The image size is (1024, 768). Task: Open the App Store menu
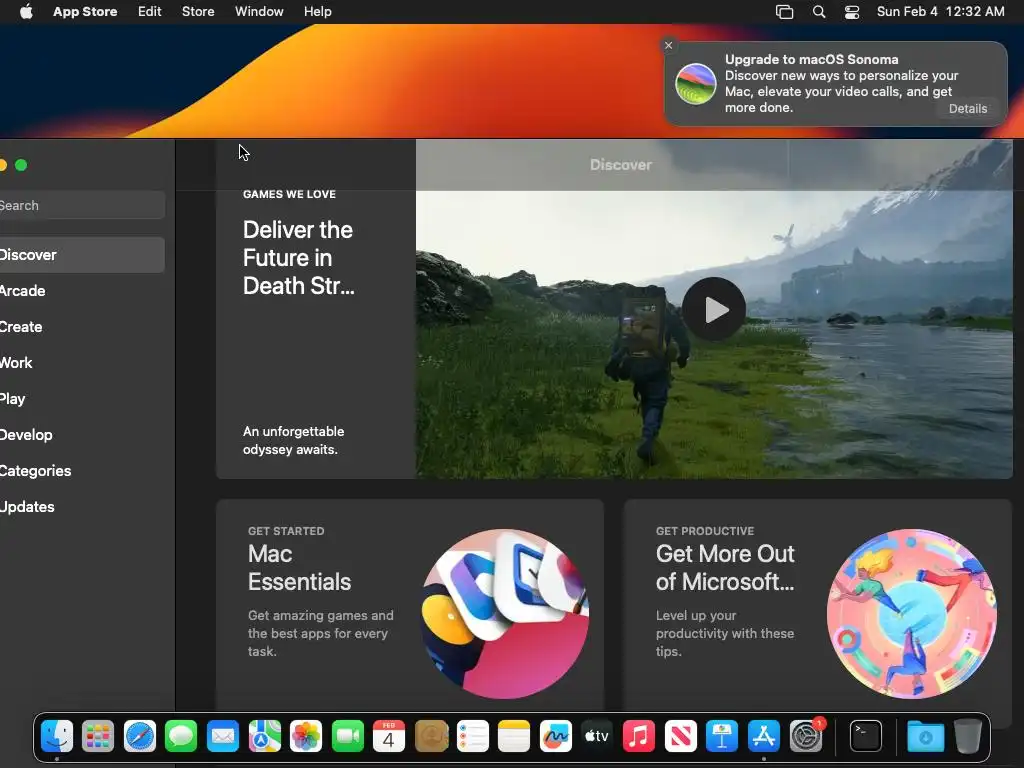tap(85, 12)
